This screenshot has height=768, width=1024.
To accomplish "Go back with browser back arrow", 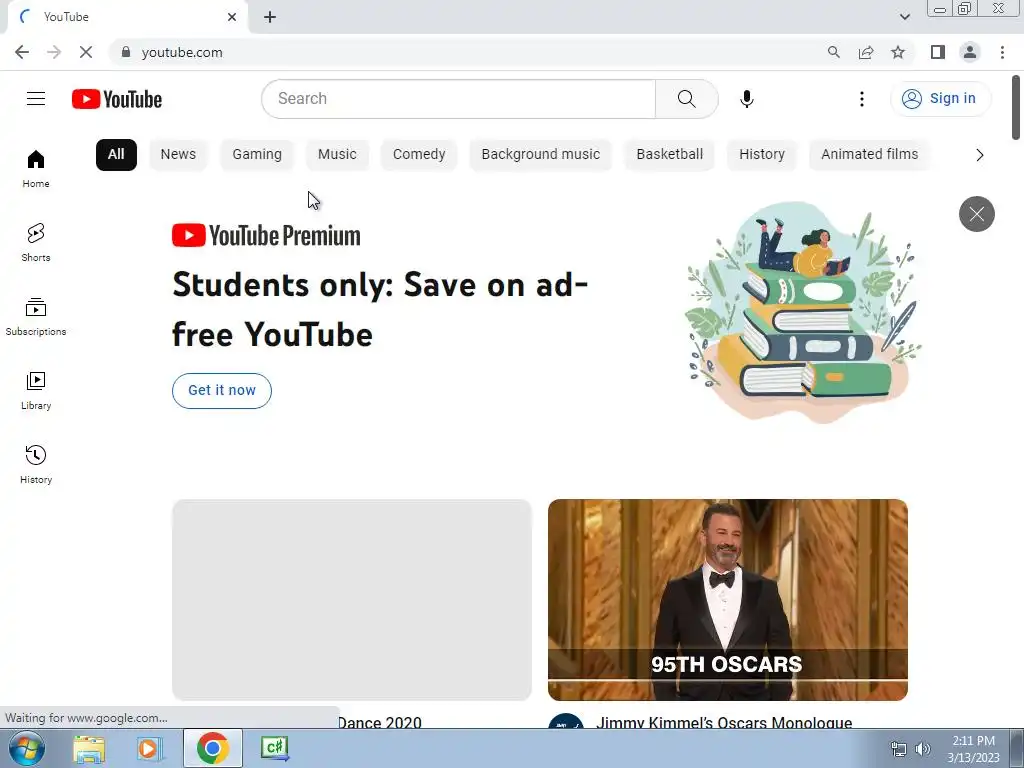I will 22,52.
